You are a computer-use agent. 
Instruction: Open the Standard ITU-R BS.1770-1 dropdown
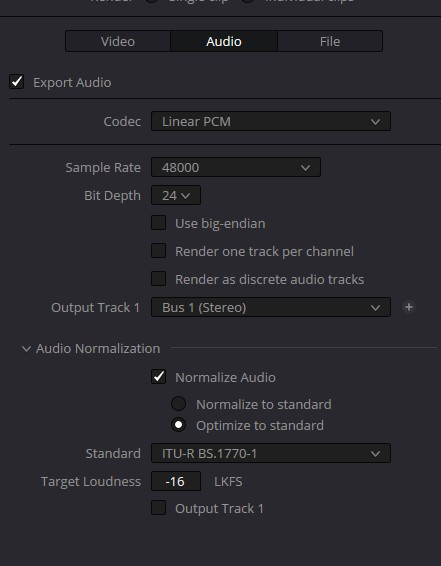click(271, 453)
